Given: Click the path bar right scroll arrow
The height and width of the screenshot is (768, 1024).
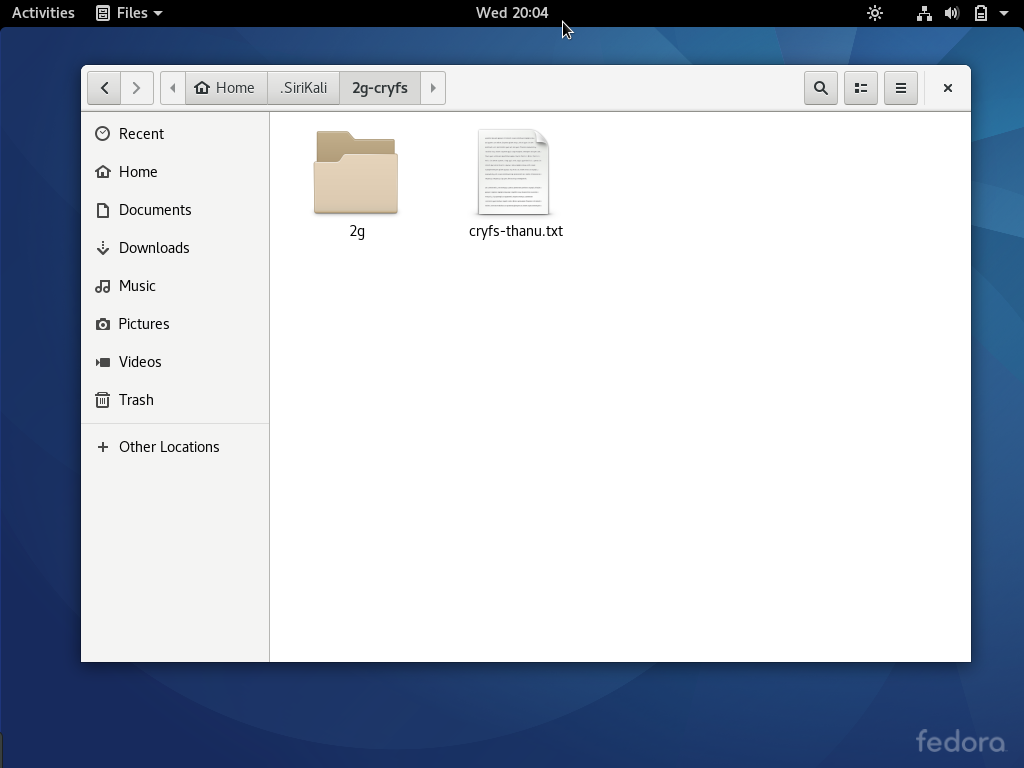Looking at the screenshot, I should (x=433, y=88).
